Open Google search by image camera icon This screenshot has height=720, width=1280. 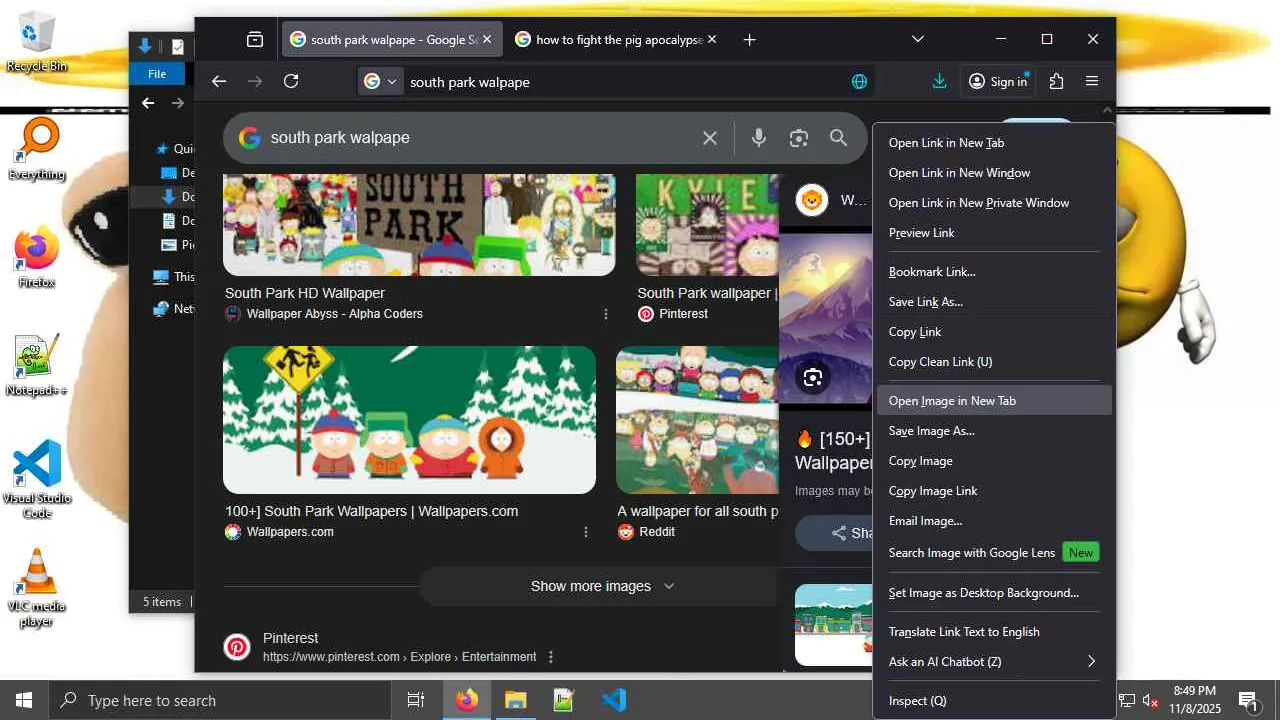click(x=798, y=138)
